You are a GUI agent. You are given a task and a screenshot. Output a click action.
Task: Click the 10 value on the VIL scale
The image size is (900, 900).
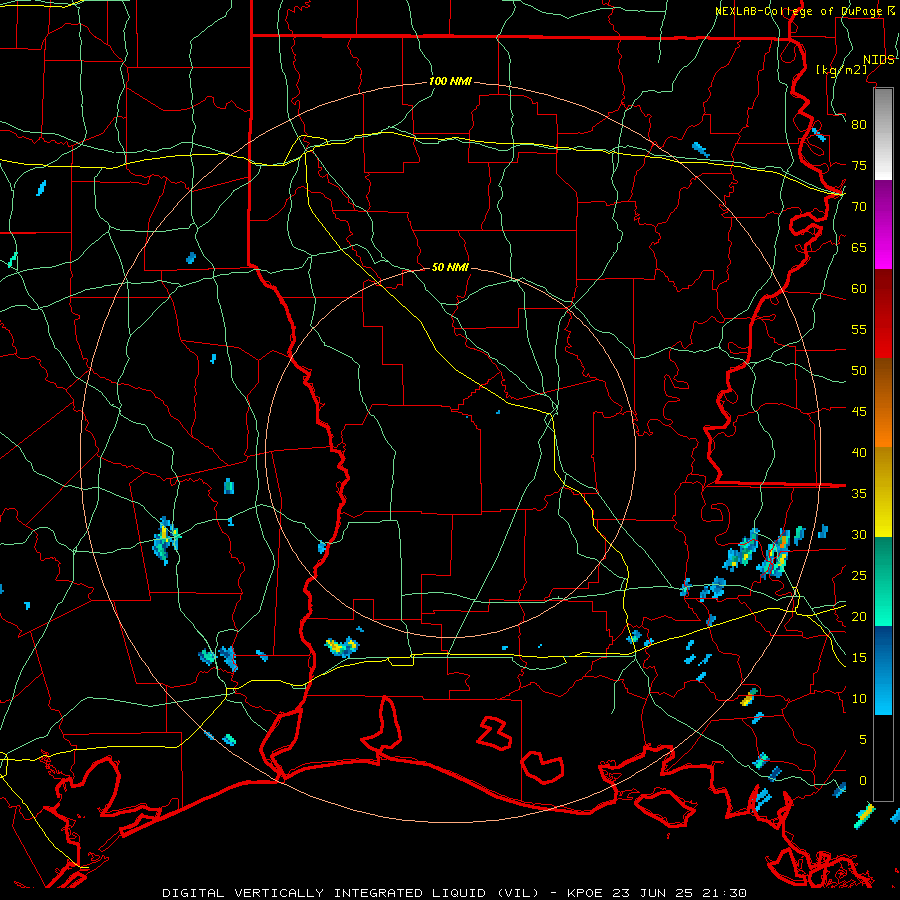click(859, 699)
